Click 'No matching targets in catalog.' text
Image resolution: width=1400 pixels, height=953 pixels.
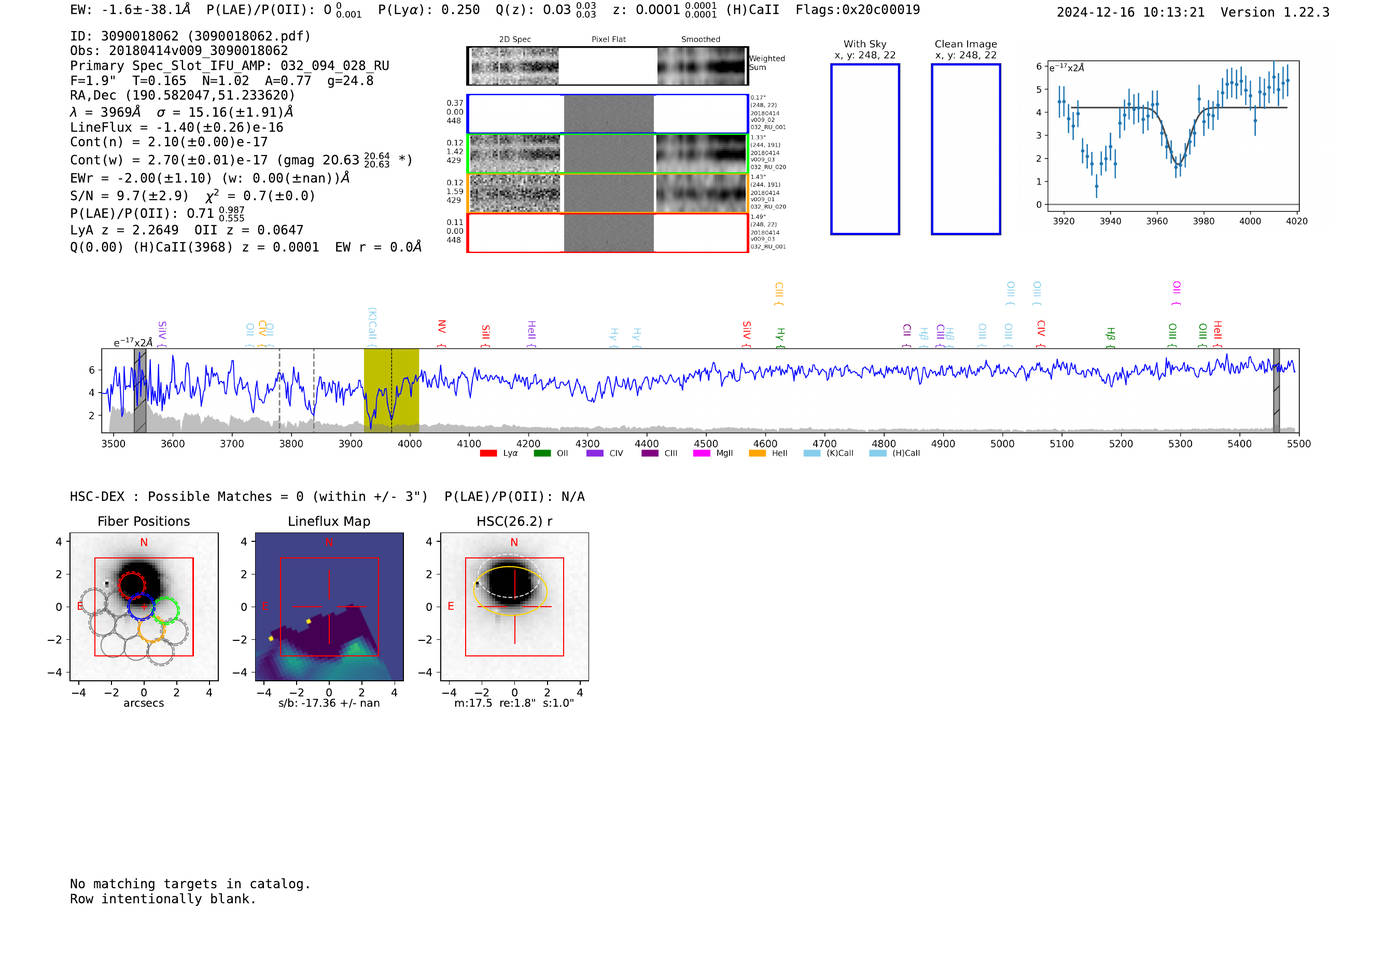pyautogui.click(x=190, y=884)
